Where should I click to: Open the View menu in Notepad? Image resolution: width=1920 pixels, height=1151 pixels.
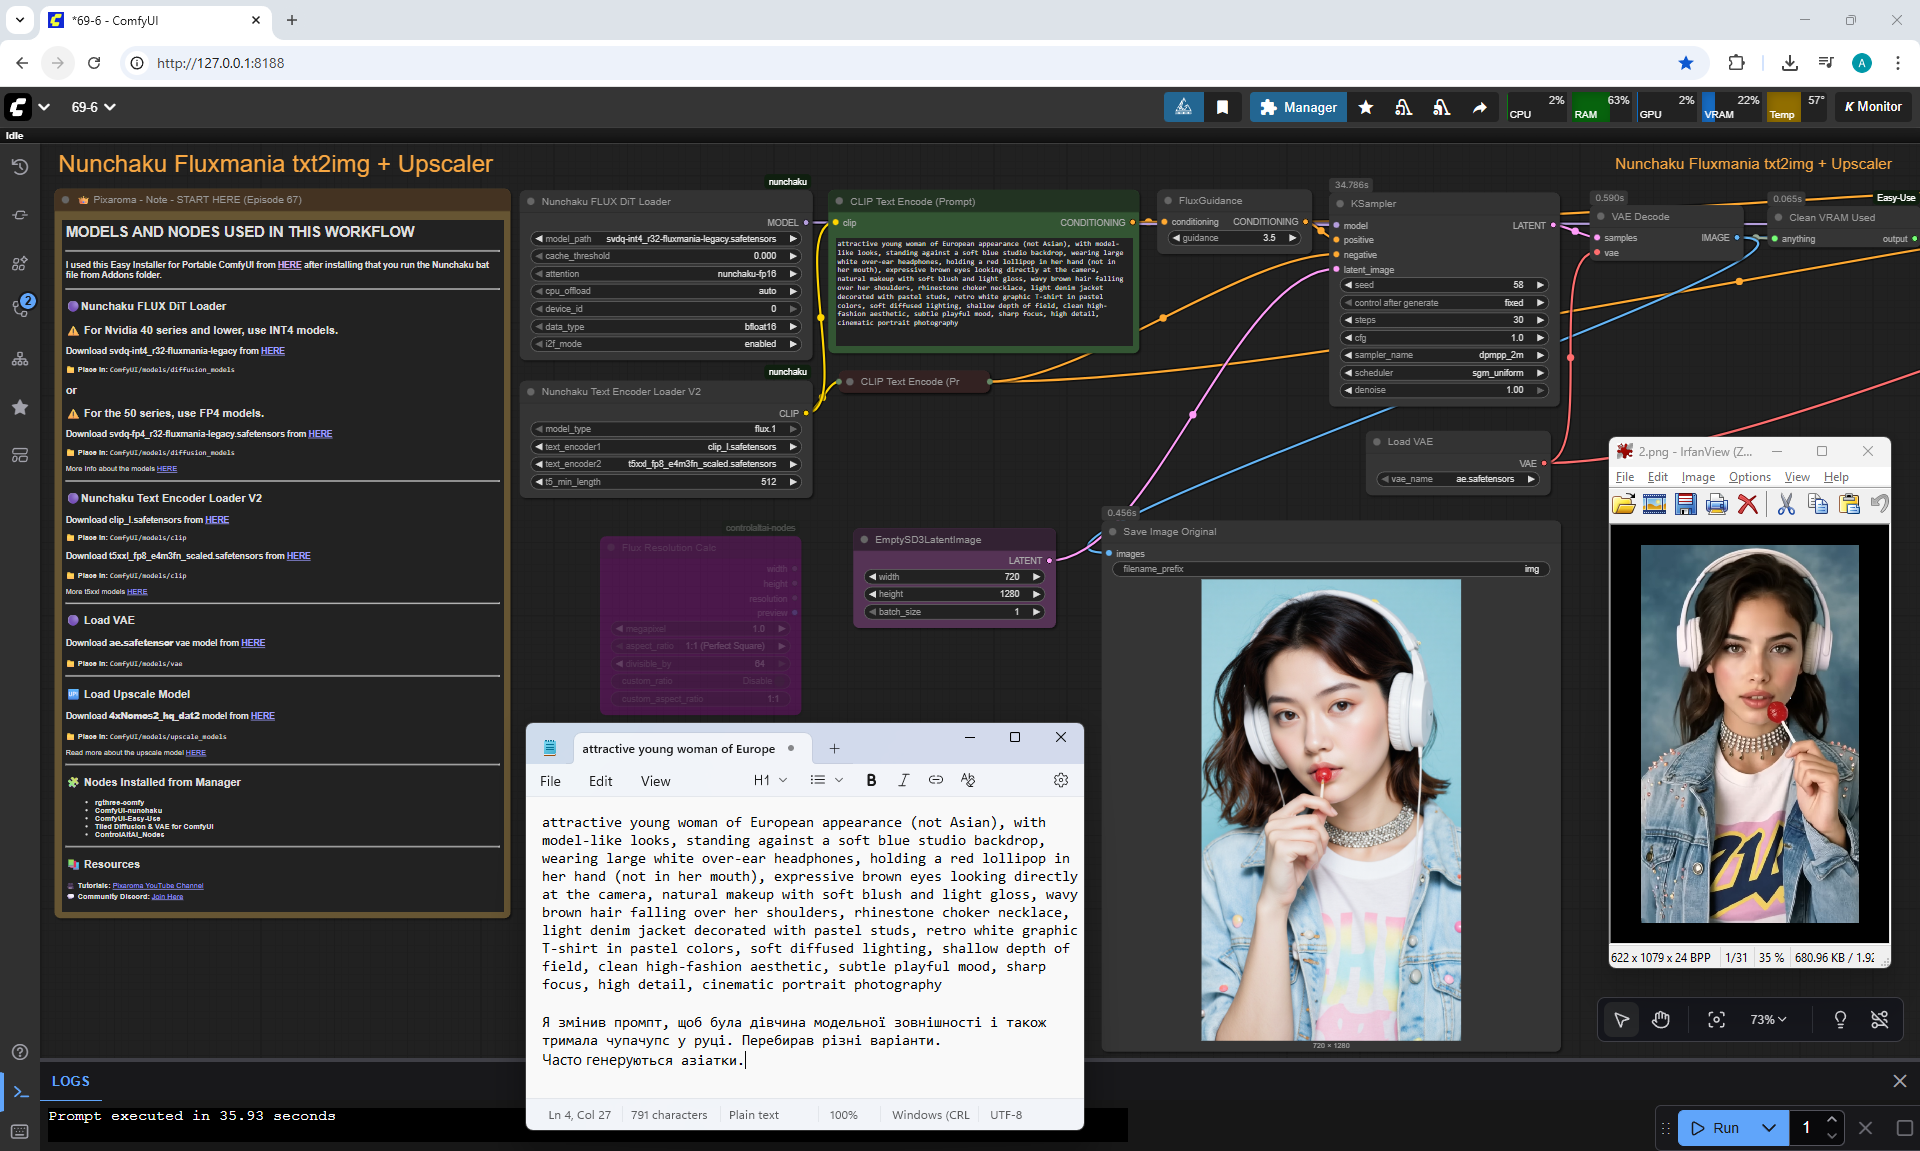(x=655, y=781)
